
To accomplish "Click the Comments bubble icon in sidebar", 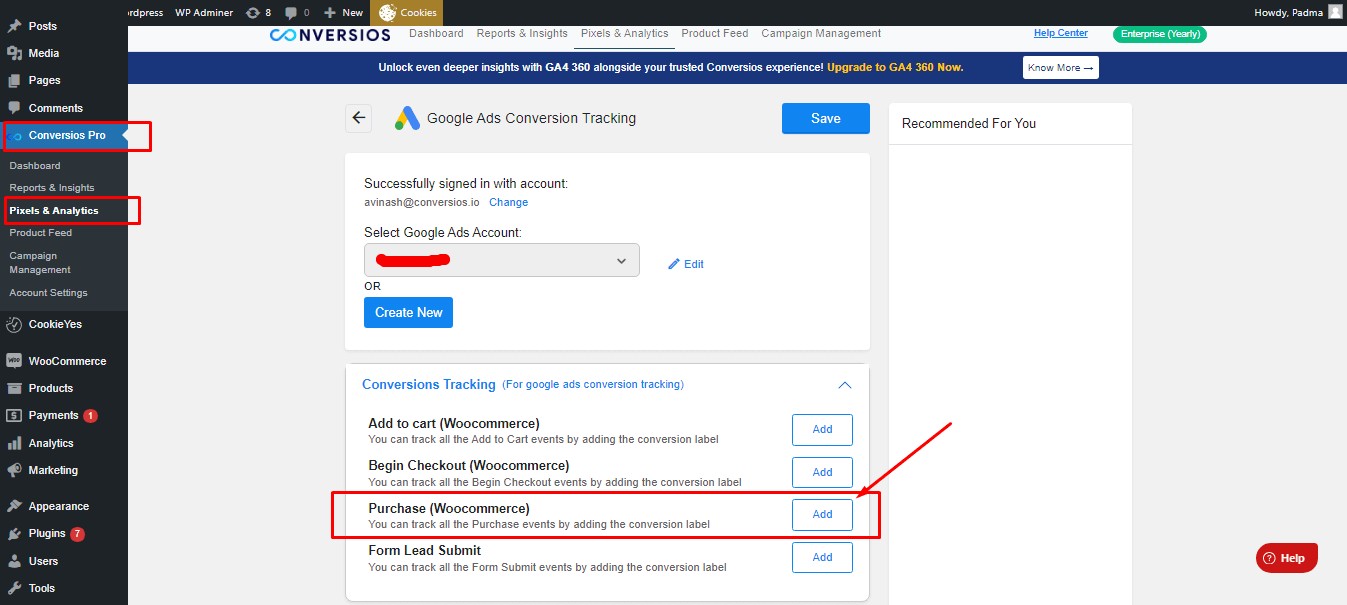I will click(14, 107).
